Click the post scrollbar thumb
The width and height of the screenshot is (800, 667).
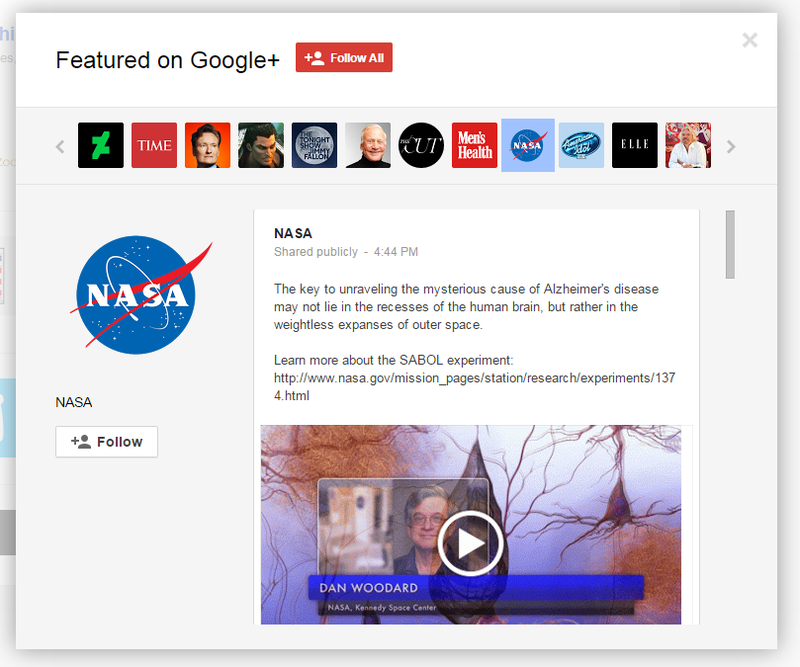(730, 244)
